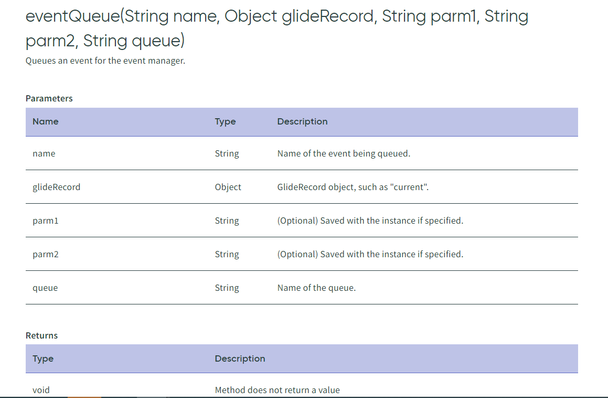This screenshot has height=398, width=608.
Task: Select the glideRecord parameter name
Action: click(57, 187)
